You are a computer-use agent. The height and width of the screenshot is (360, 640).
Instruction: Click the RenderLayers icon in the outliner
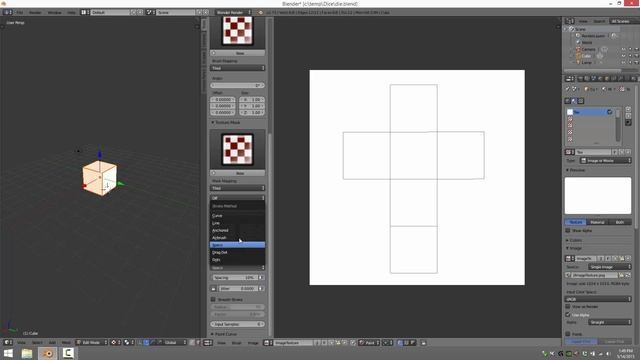578,36
